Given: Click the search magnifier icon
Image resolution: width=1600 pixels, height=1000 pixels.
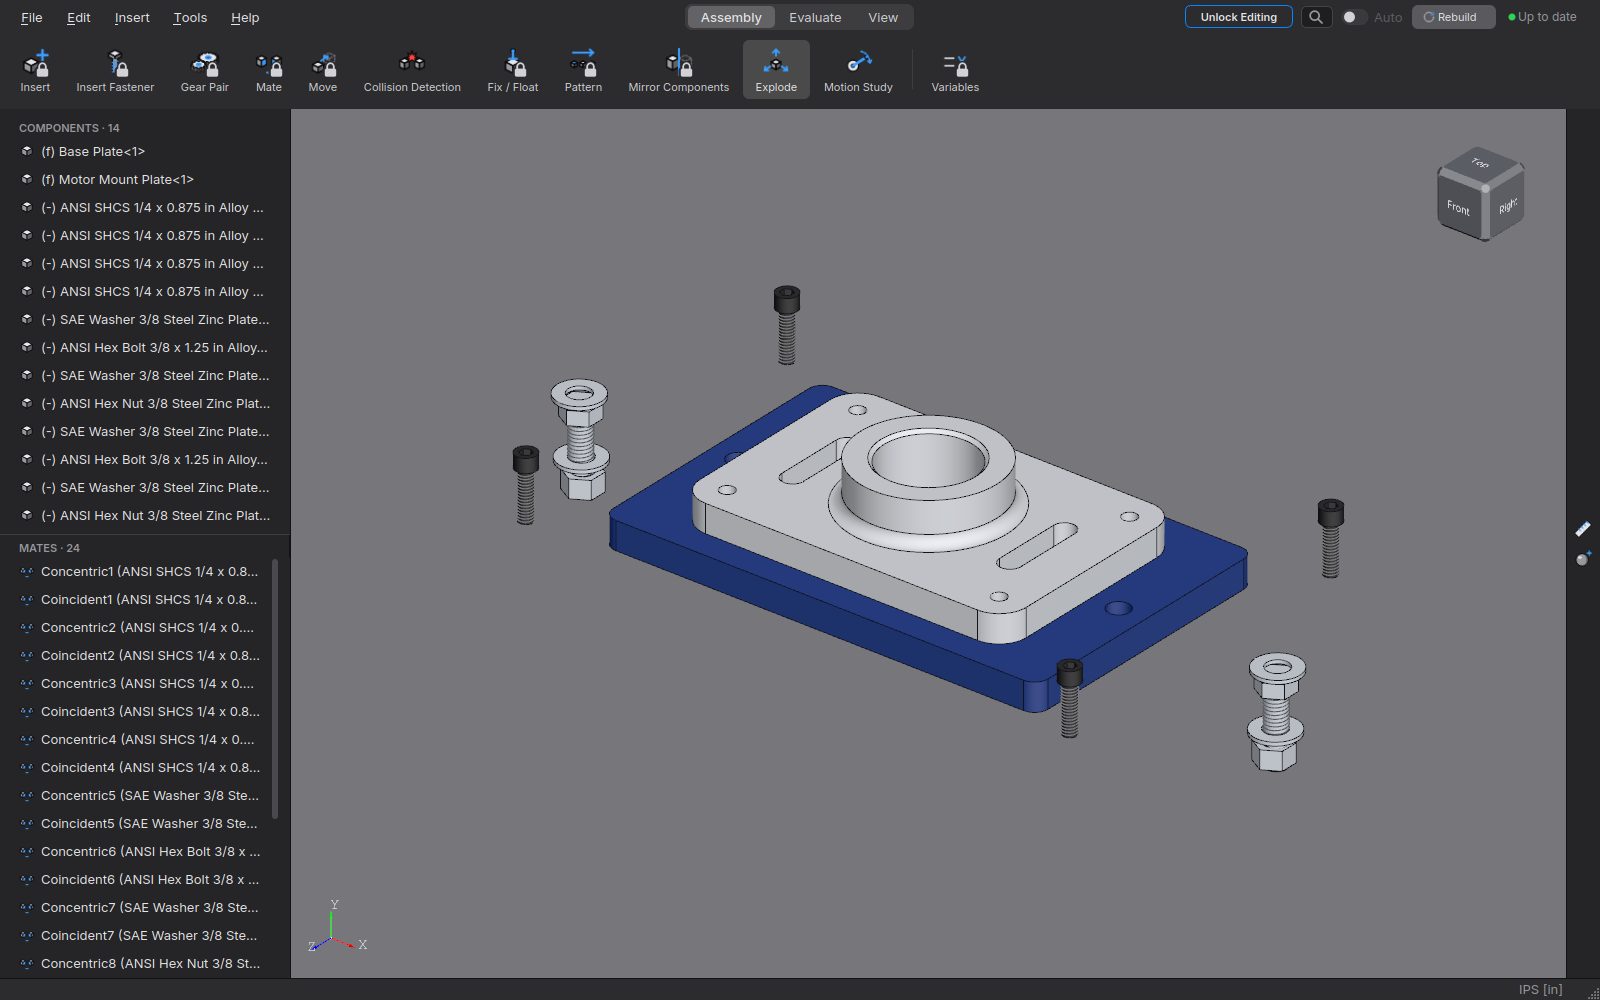Looking at the screenshot, I should pyautogui.click(x=1316, y=17).
